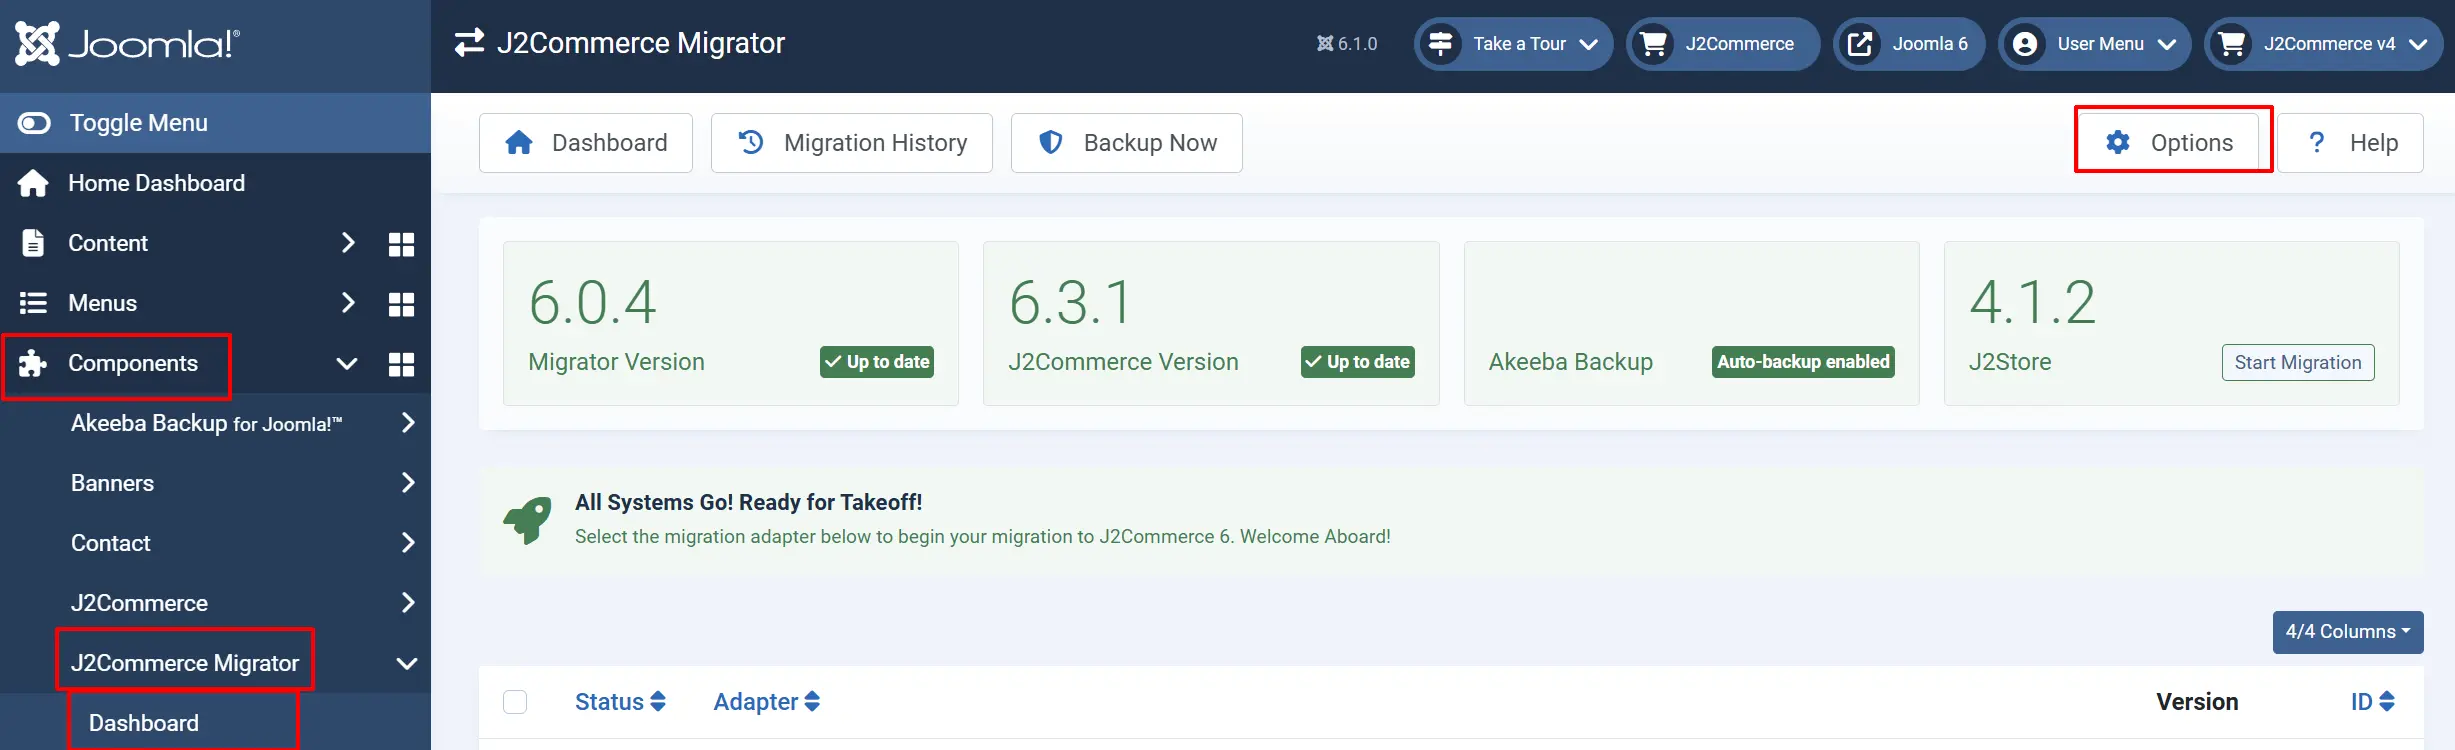Click Migrator Version Up to date badge
Viewport: 2455px width, 750px height.
coord(877,362)
